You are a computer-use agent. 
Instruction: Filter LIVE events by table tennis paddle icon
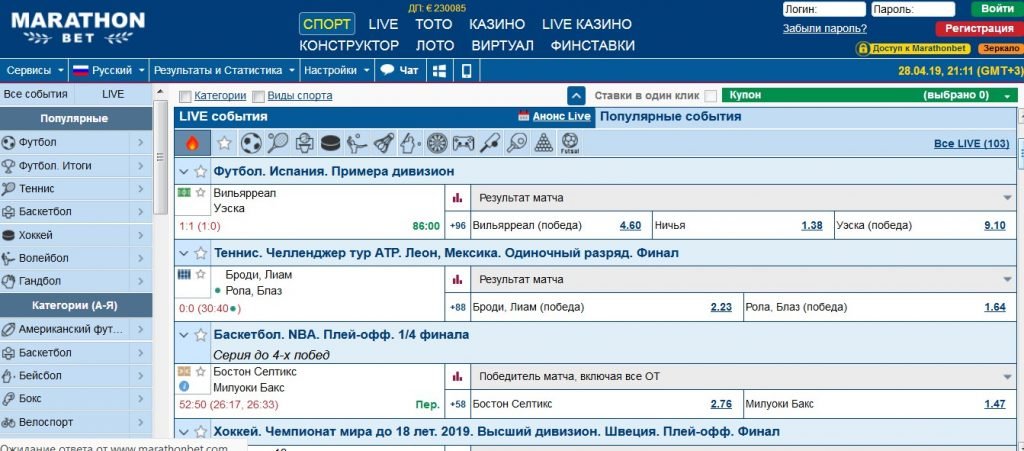click(x=517, y=143)
